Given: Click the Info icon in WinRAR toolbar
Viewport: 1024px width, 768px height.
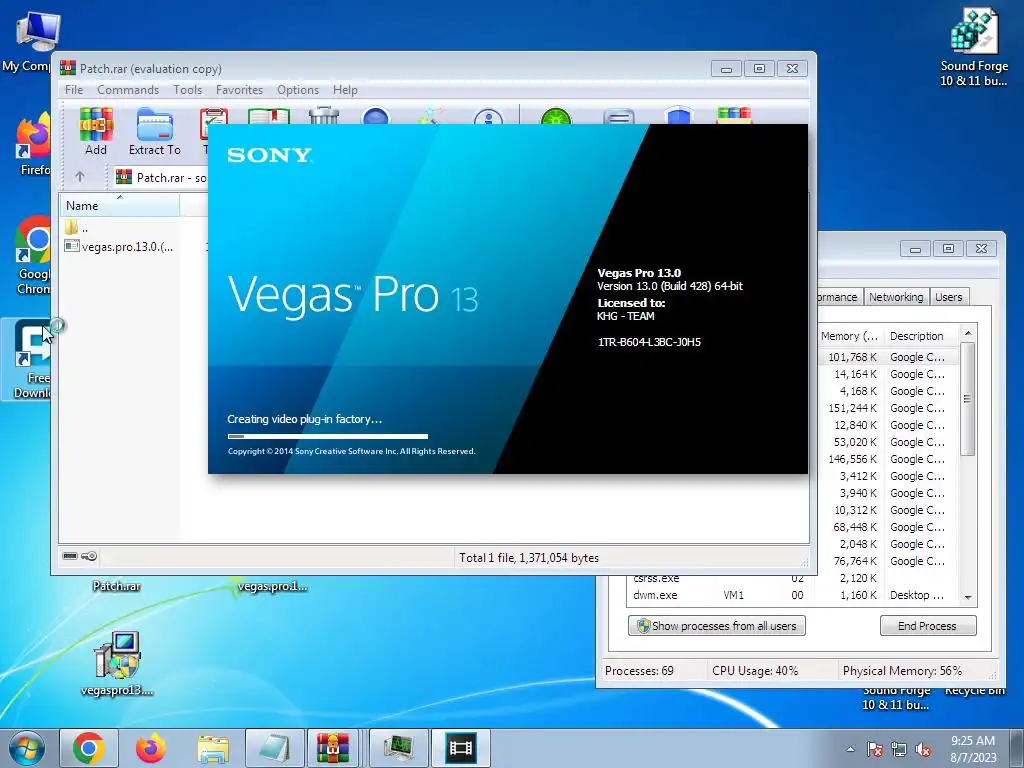Looking at the screenshot, I should pos(488,116).
